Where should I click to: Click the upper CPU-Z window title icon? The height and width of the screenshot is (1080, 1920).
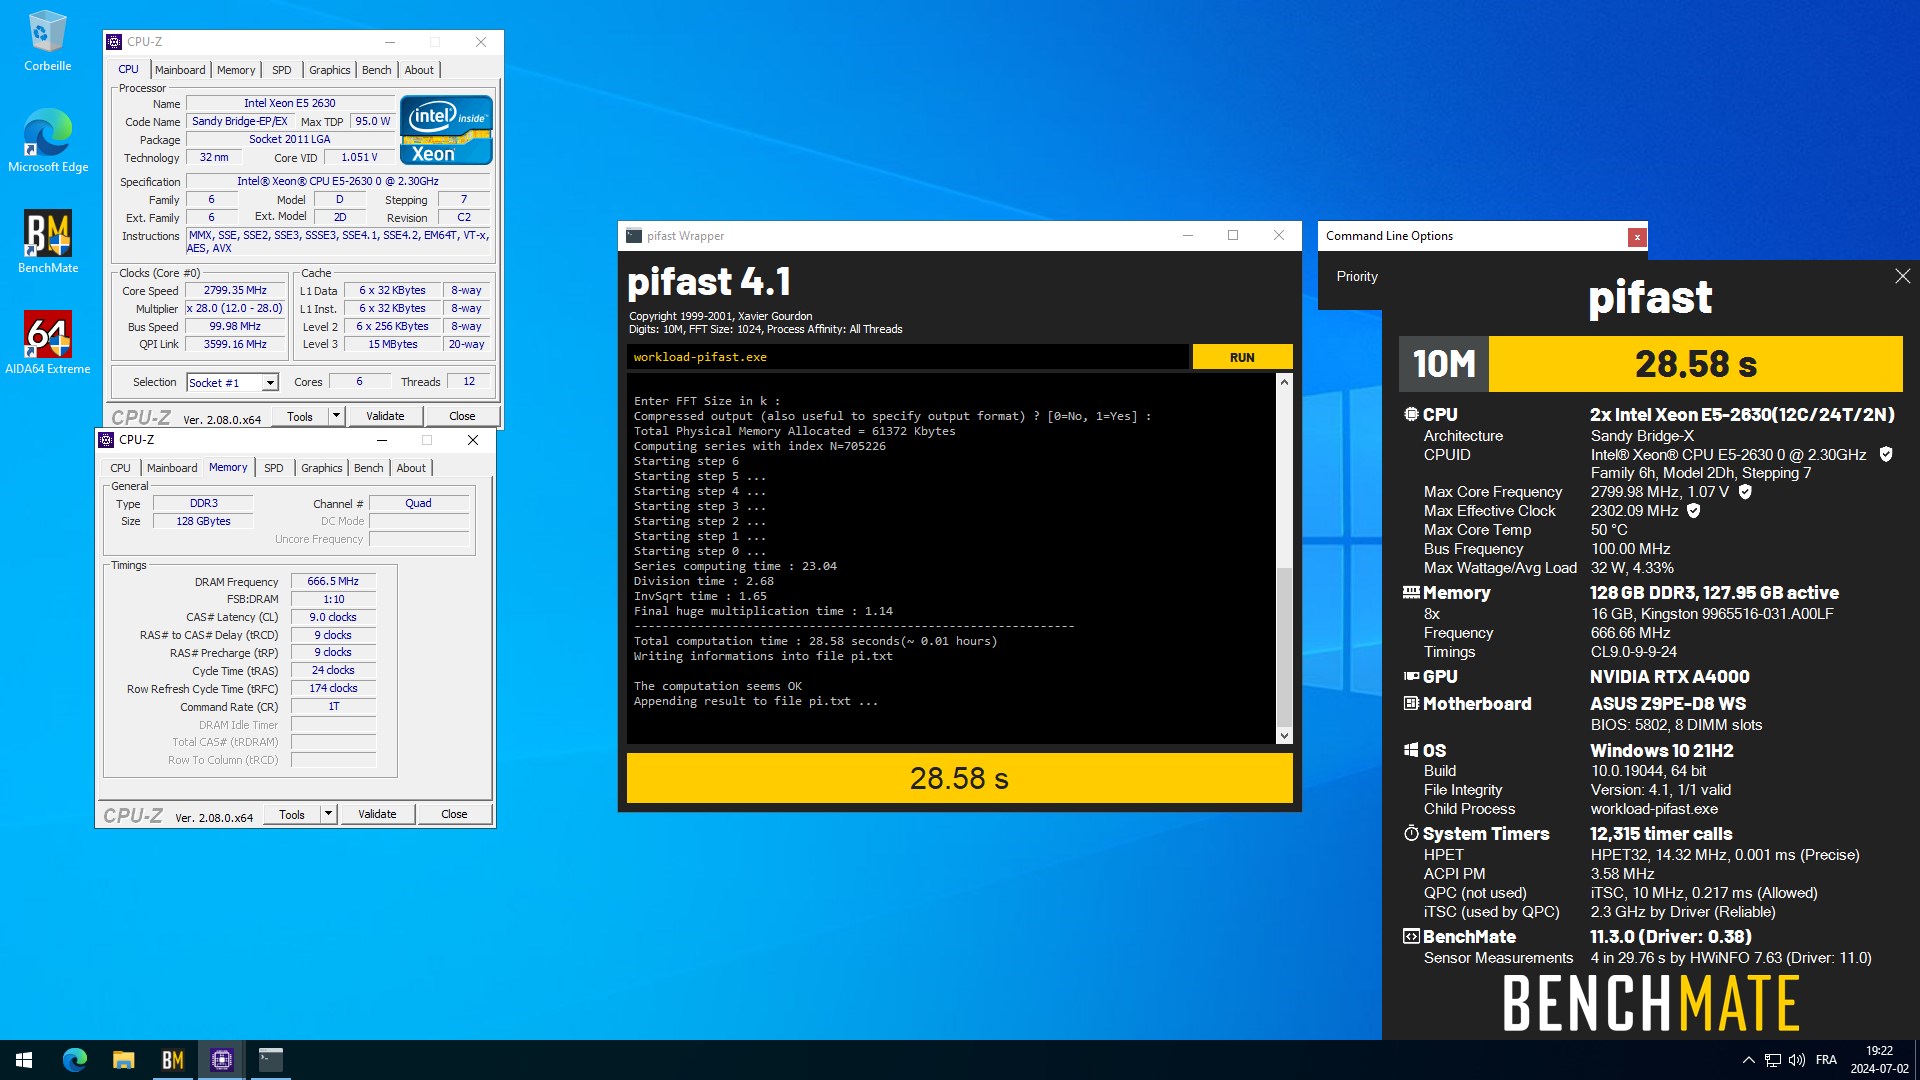point(114,42)
